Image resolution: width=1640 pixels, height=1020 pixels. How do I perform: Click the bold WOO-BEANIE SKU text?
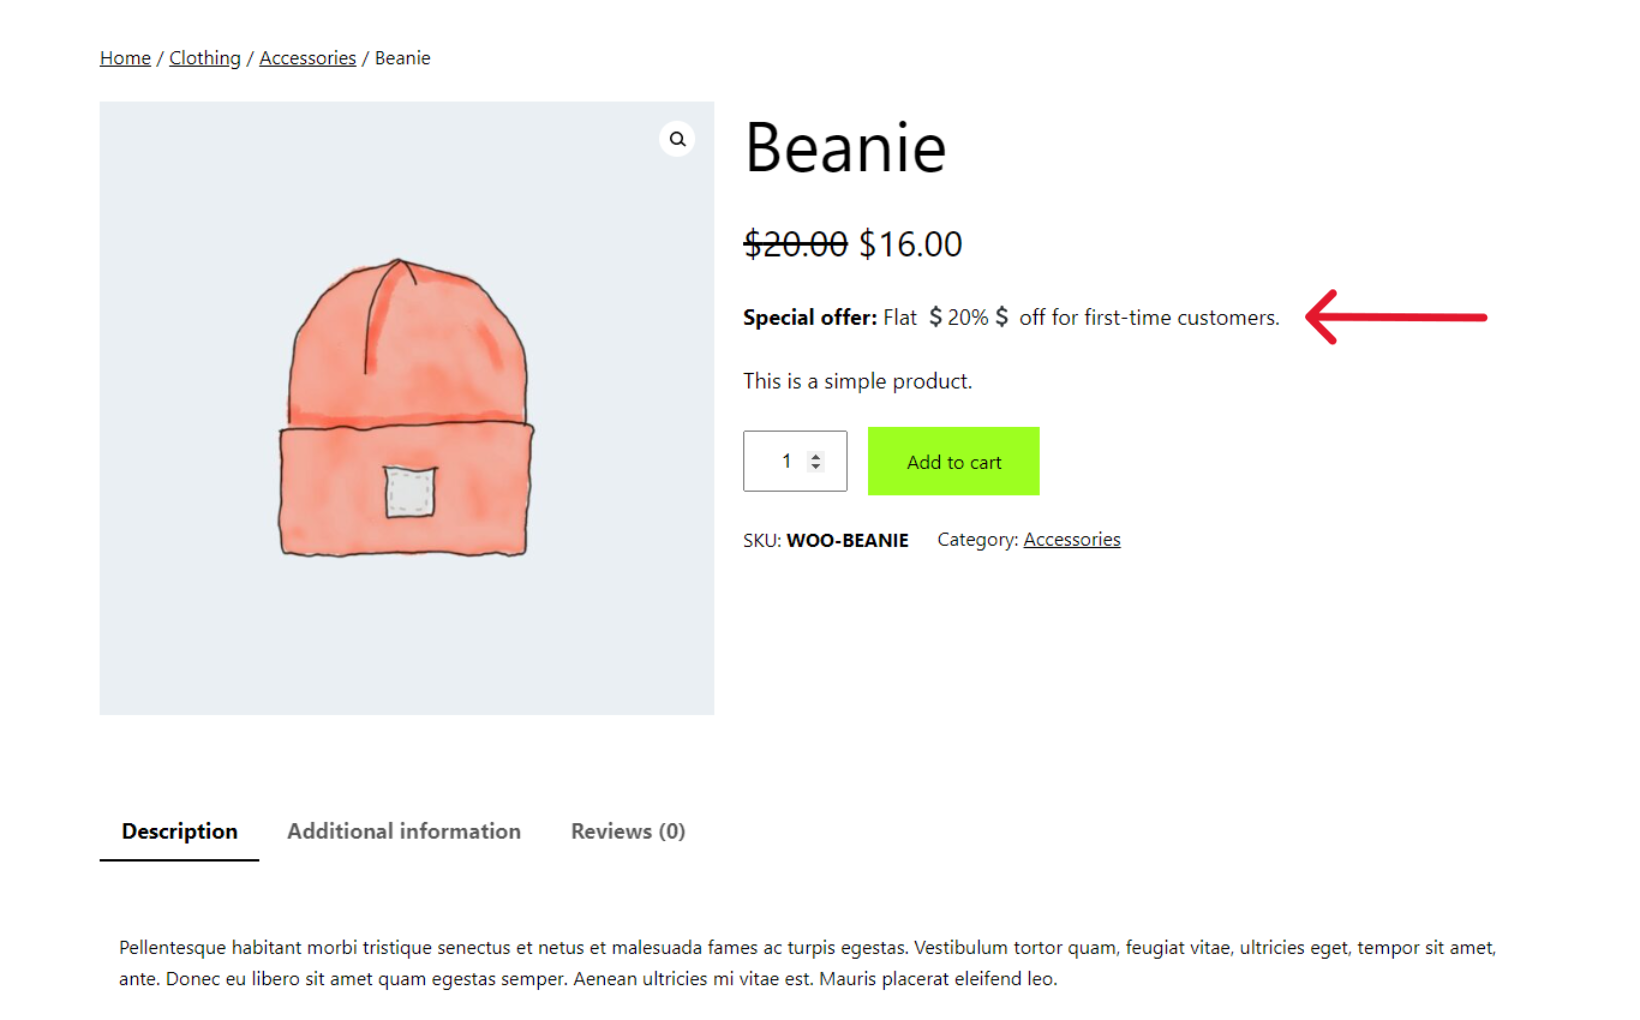tap(847, 539)
